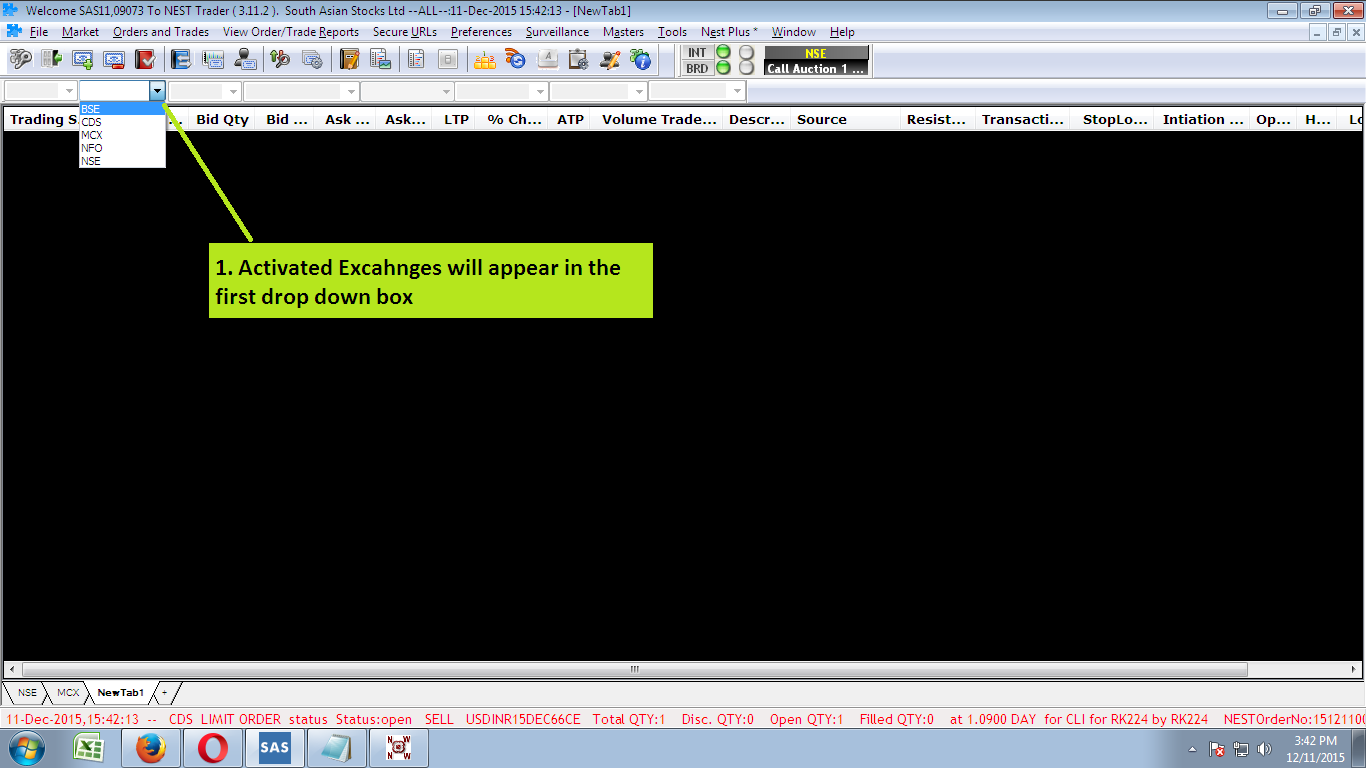Viewport: 1366px width, 768px height.
Task: Open the Preferences menu
Action: (481, 32)
